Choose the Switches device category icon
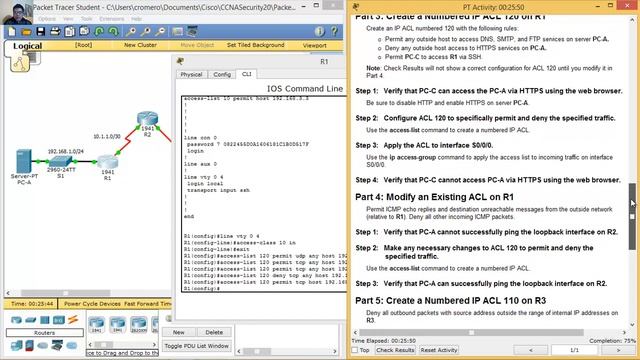Screen dimensions: 640x360 (x=31, y=320)
